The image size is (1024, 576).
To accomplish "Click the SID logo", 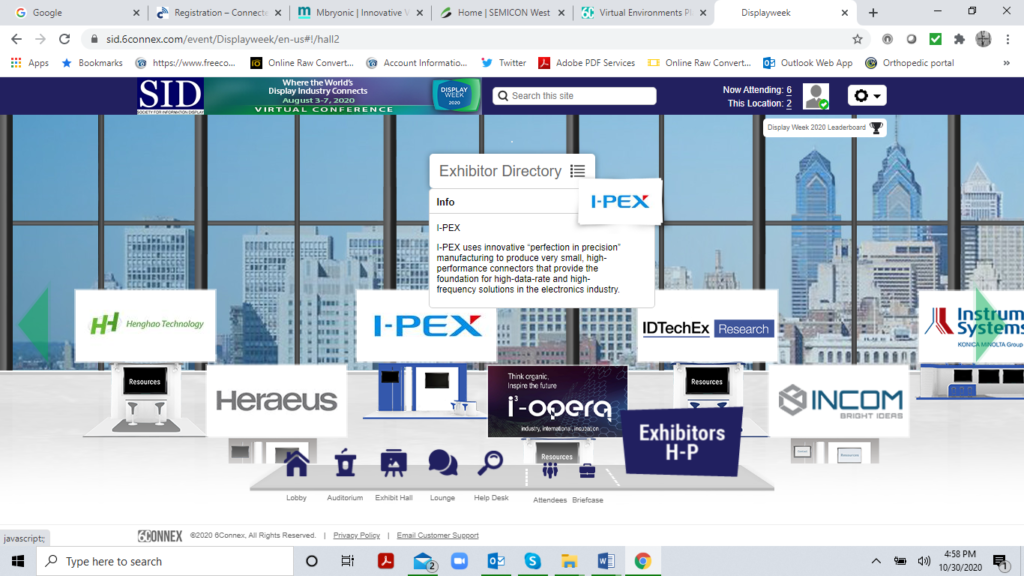I will tap(170, 96).
